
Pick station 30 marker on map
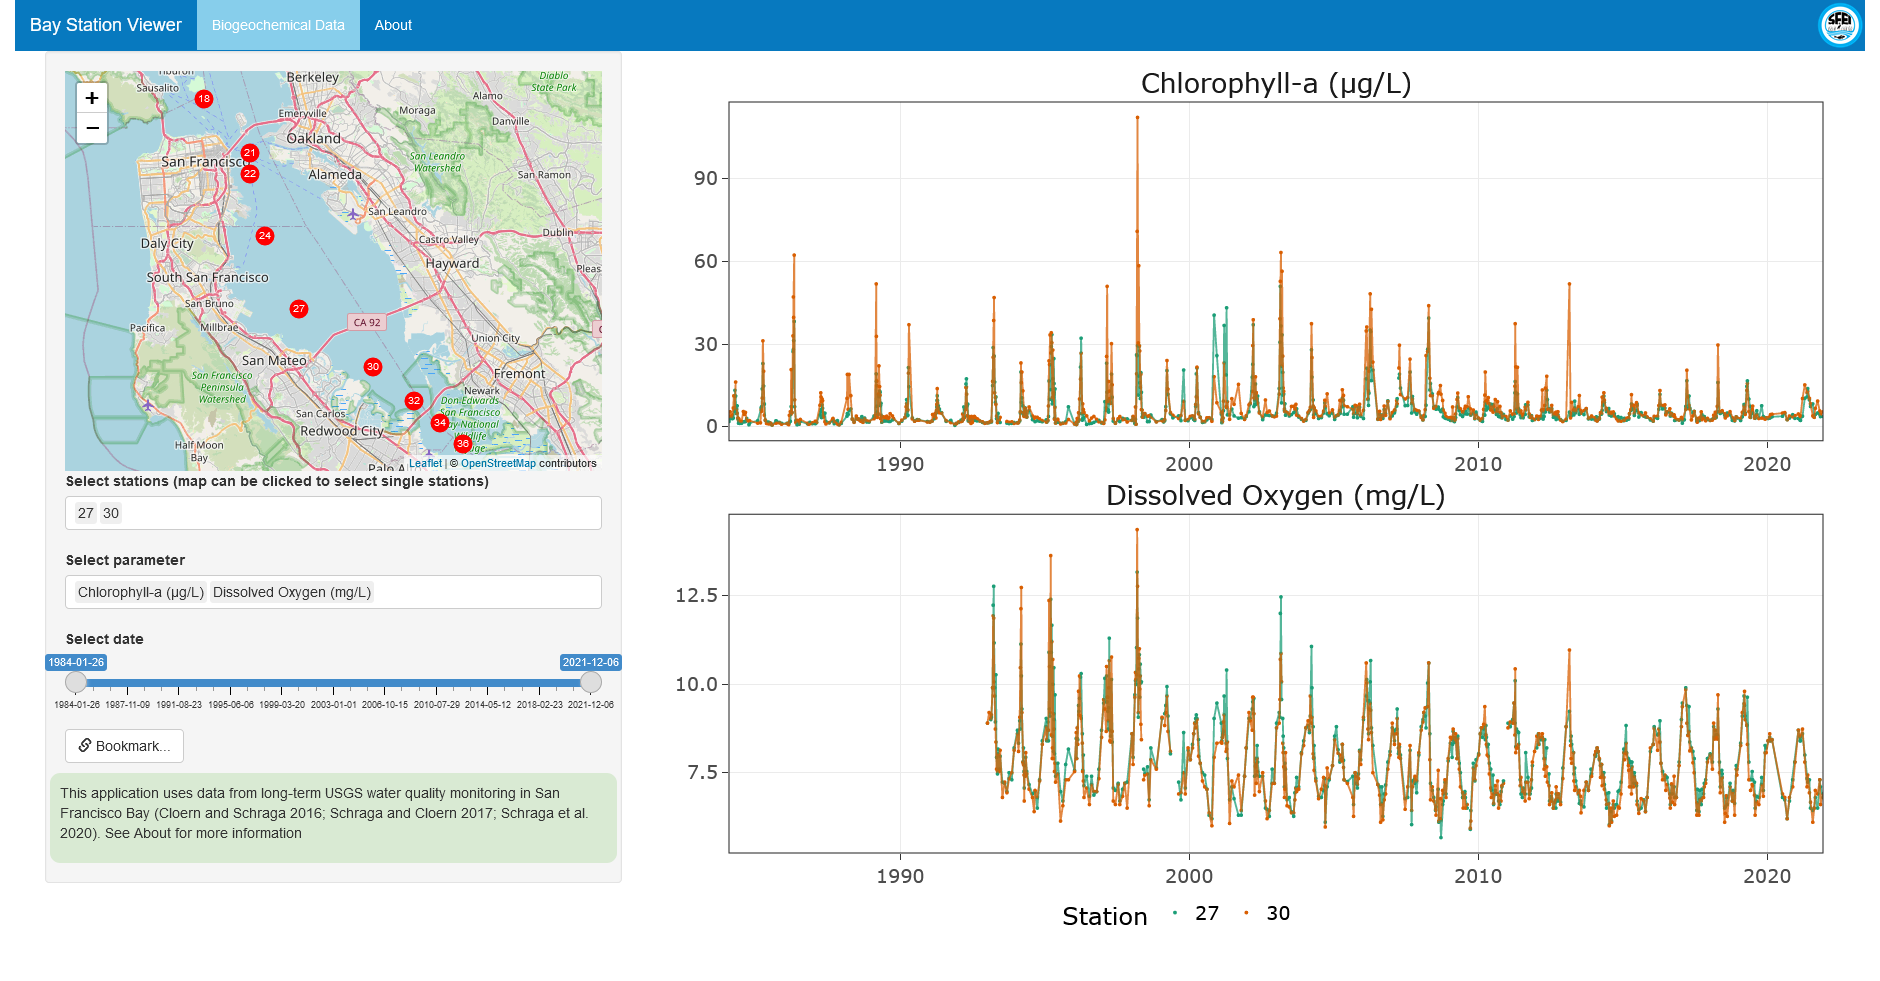coord(373,367)
